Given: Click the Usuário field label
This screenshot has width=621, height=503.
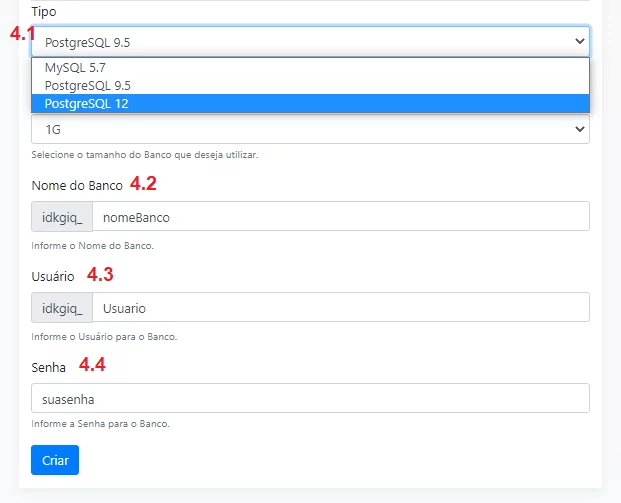Looking at the screenshot, I should click(53, 276).
